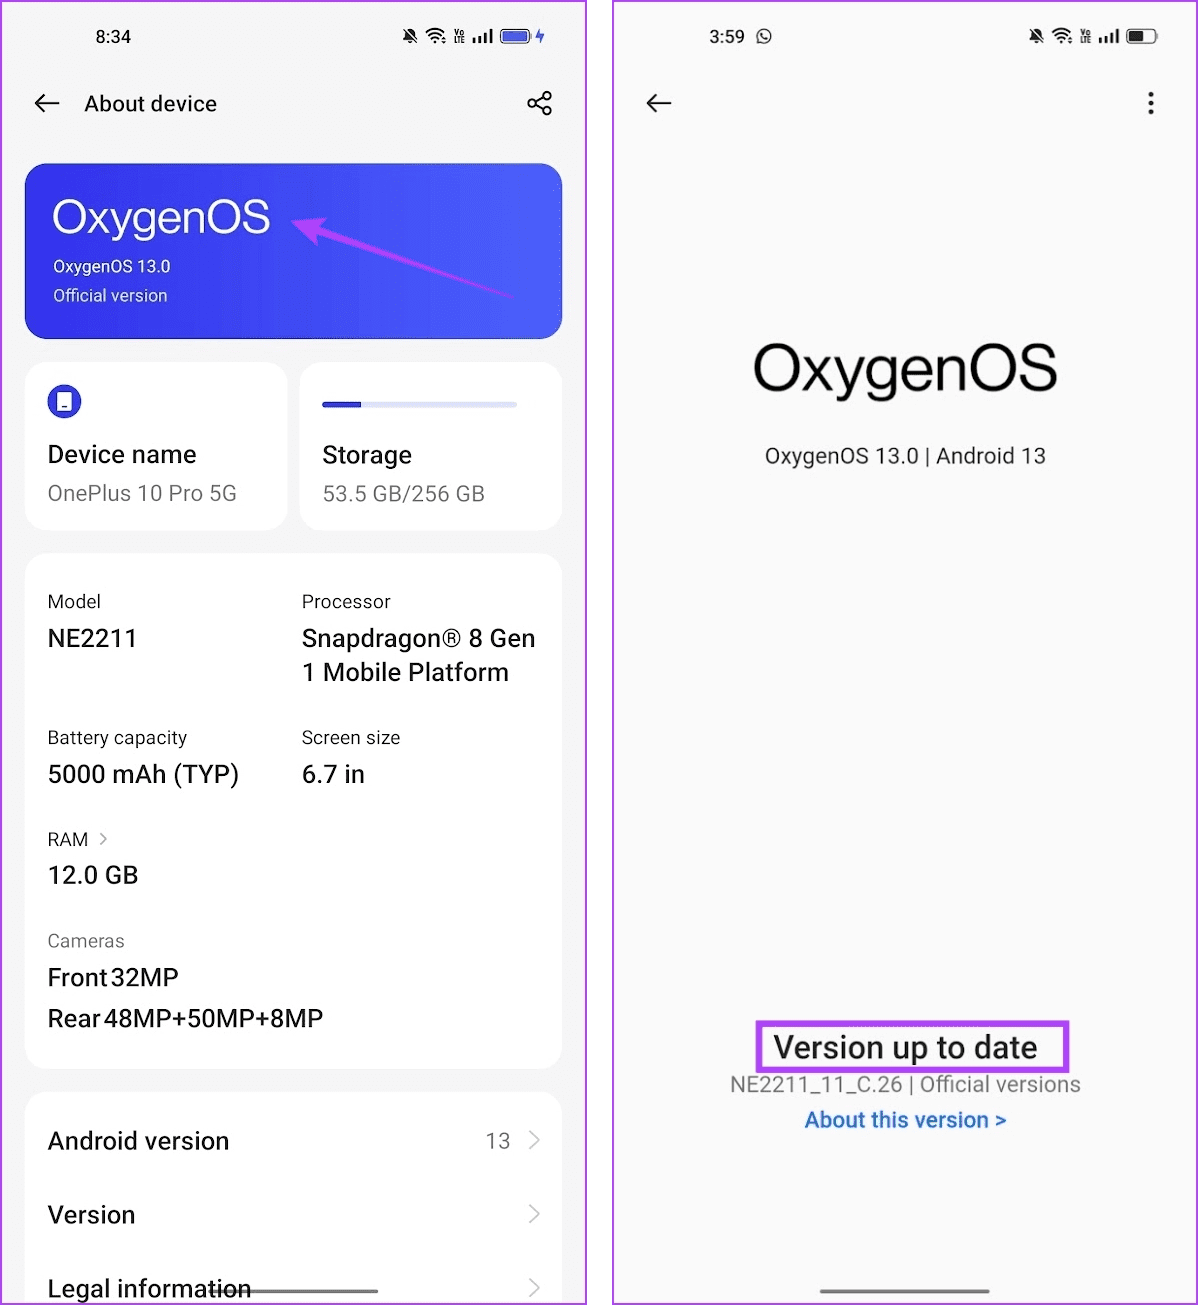Tap WhatsApp notification icon in status bar

[x=764, y=37]
